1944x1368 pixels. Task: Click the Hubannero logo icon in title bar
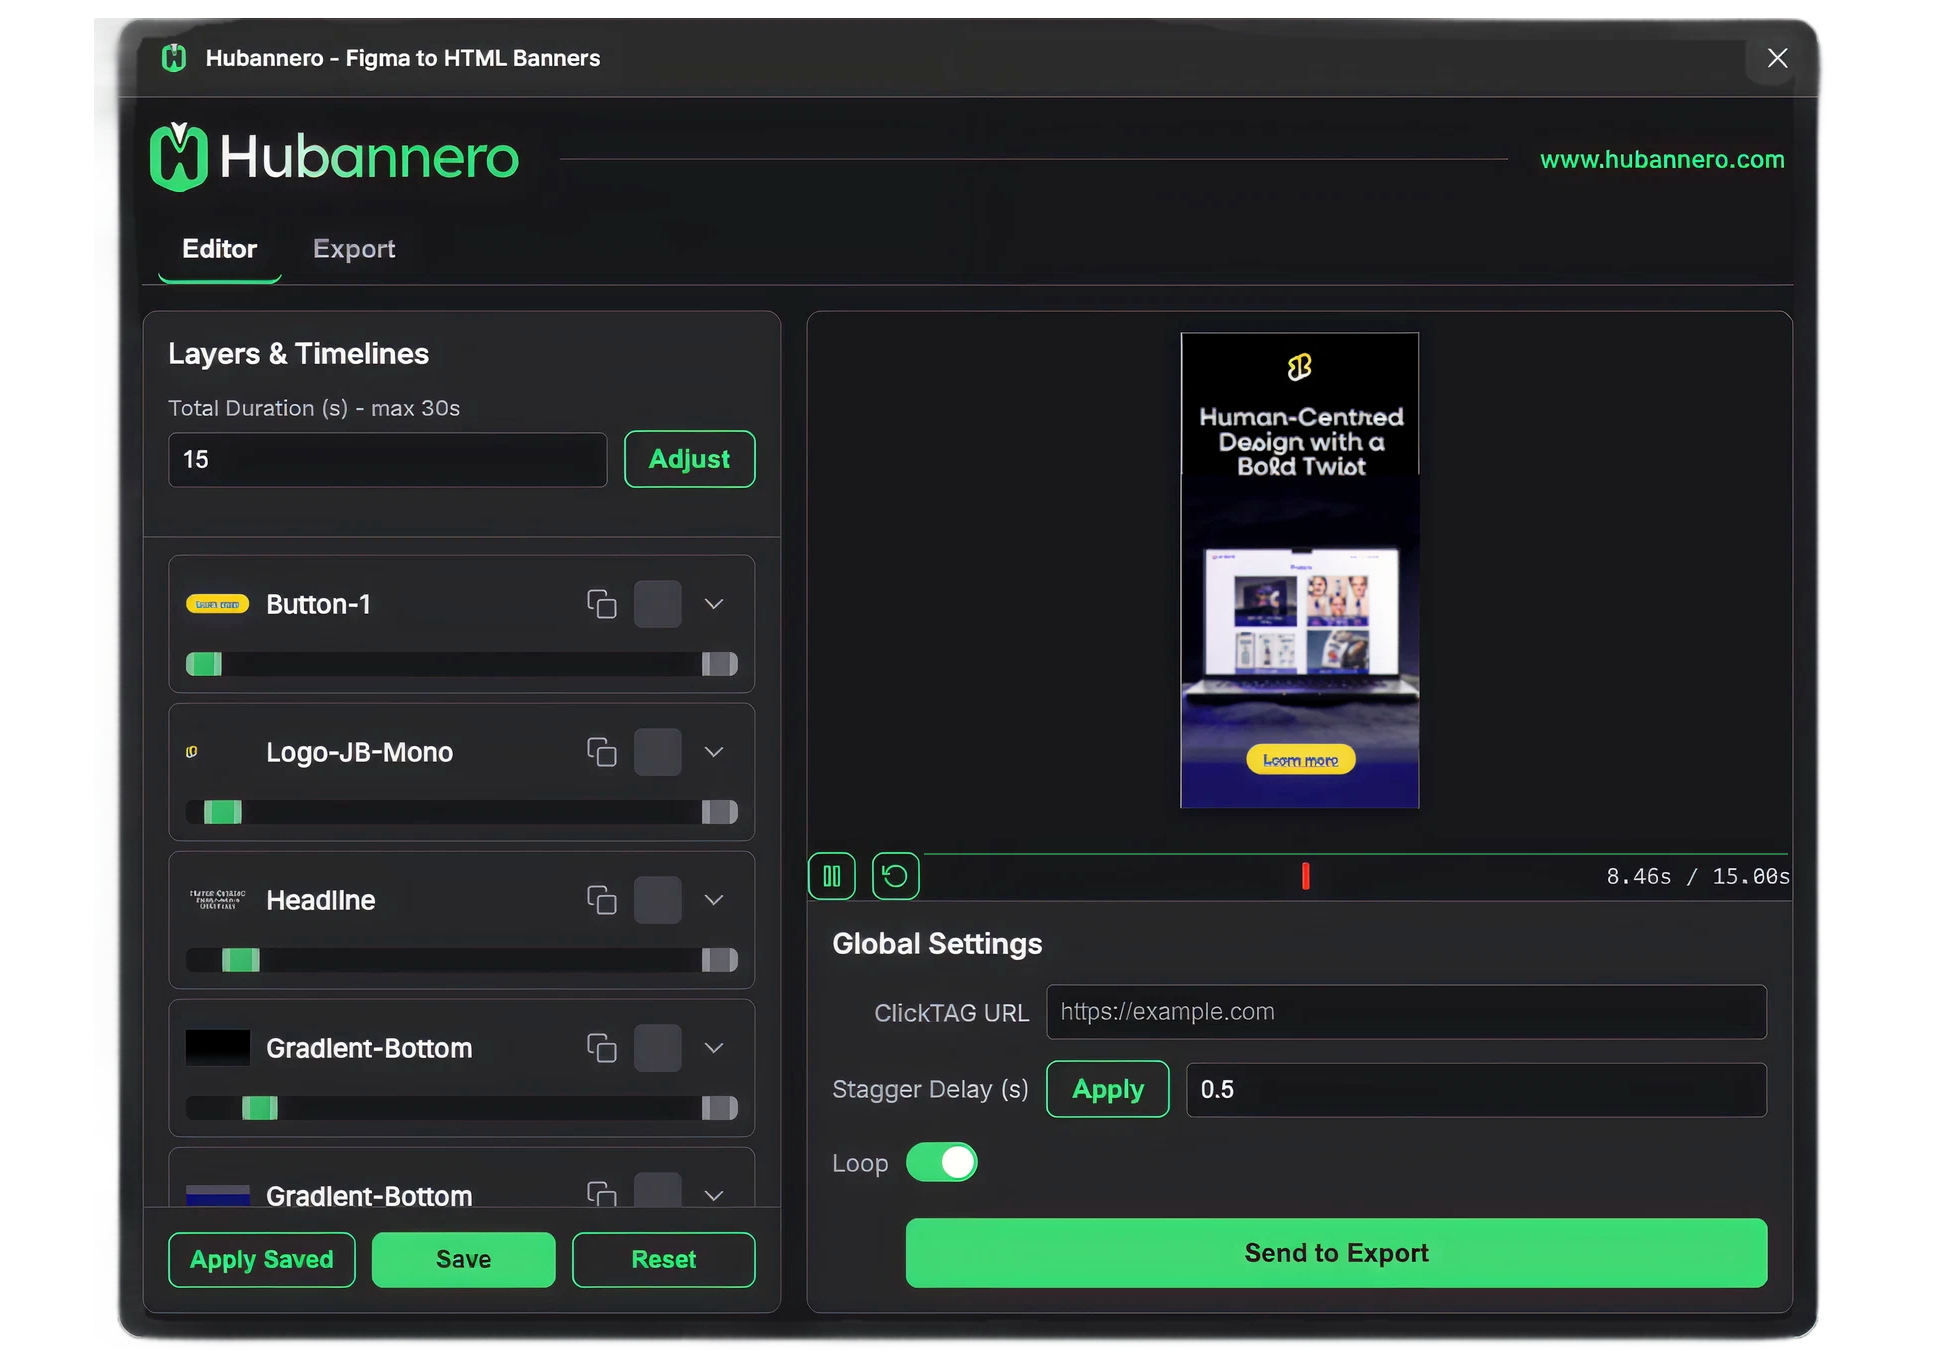[174, 58]
